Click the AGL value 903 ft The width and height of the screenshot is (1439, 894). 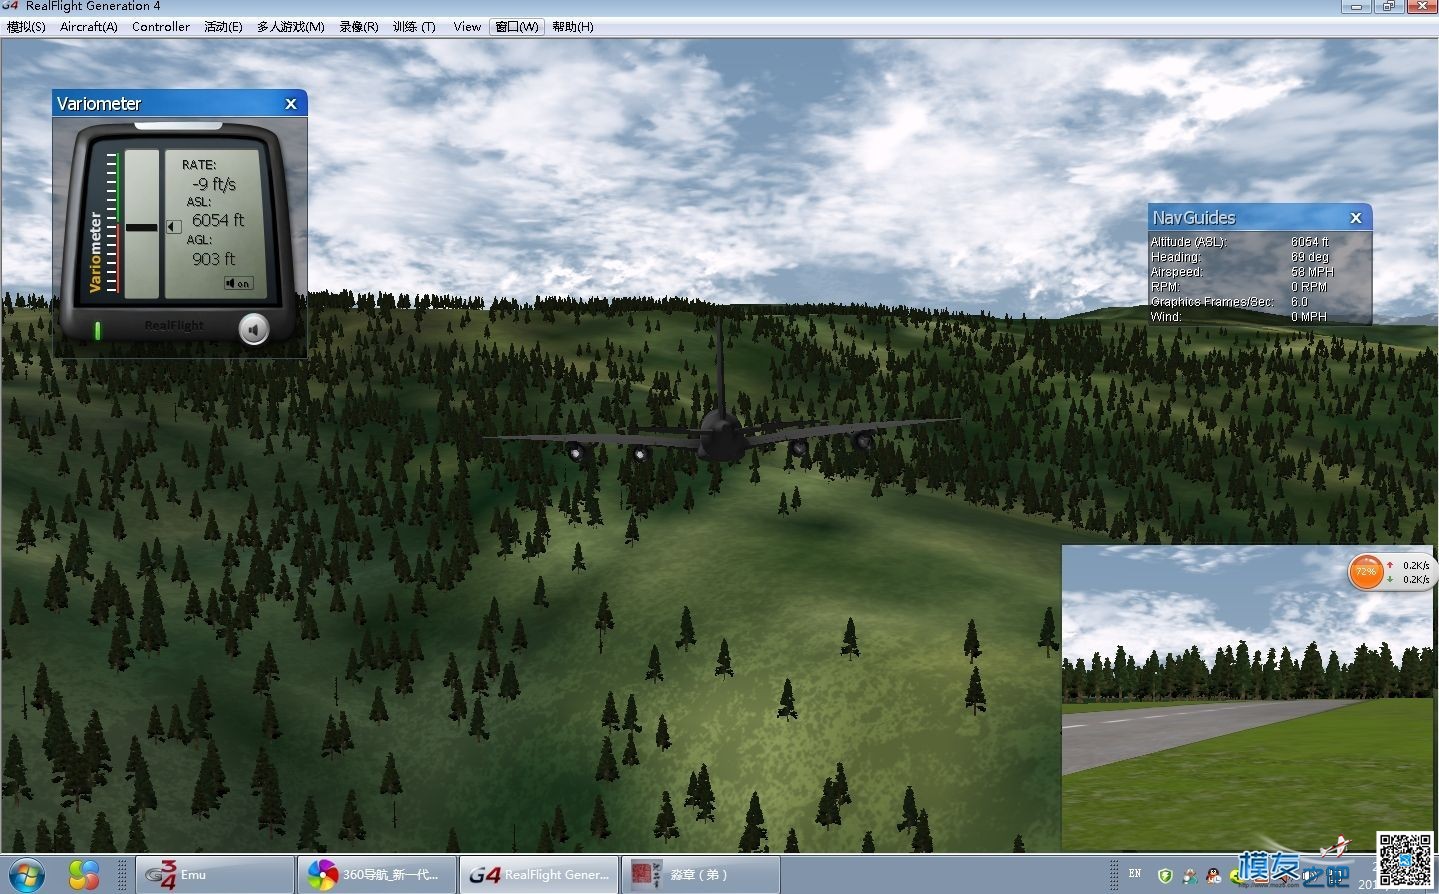click(214, 258)
